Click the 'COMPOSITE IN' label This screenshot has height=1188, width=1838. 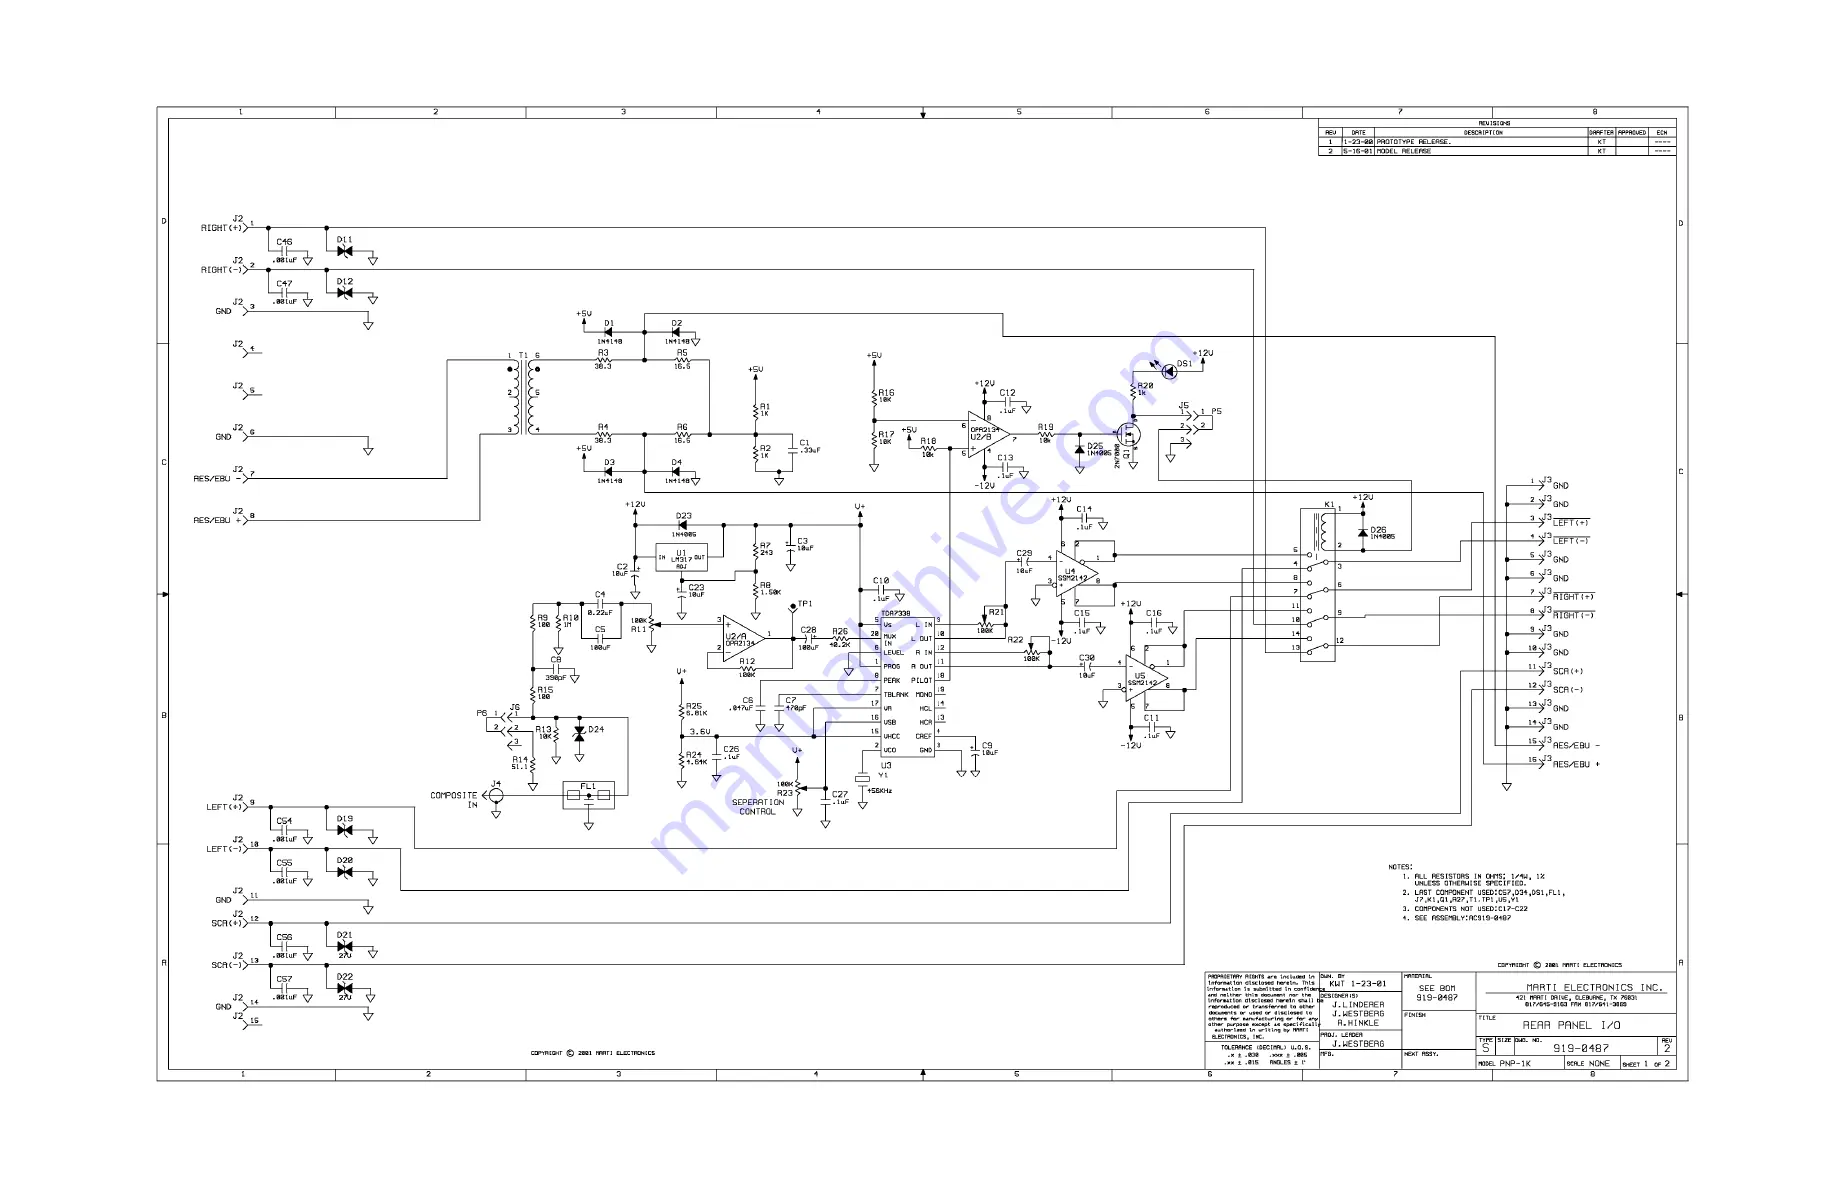(x=454, y=800)
